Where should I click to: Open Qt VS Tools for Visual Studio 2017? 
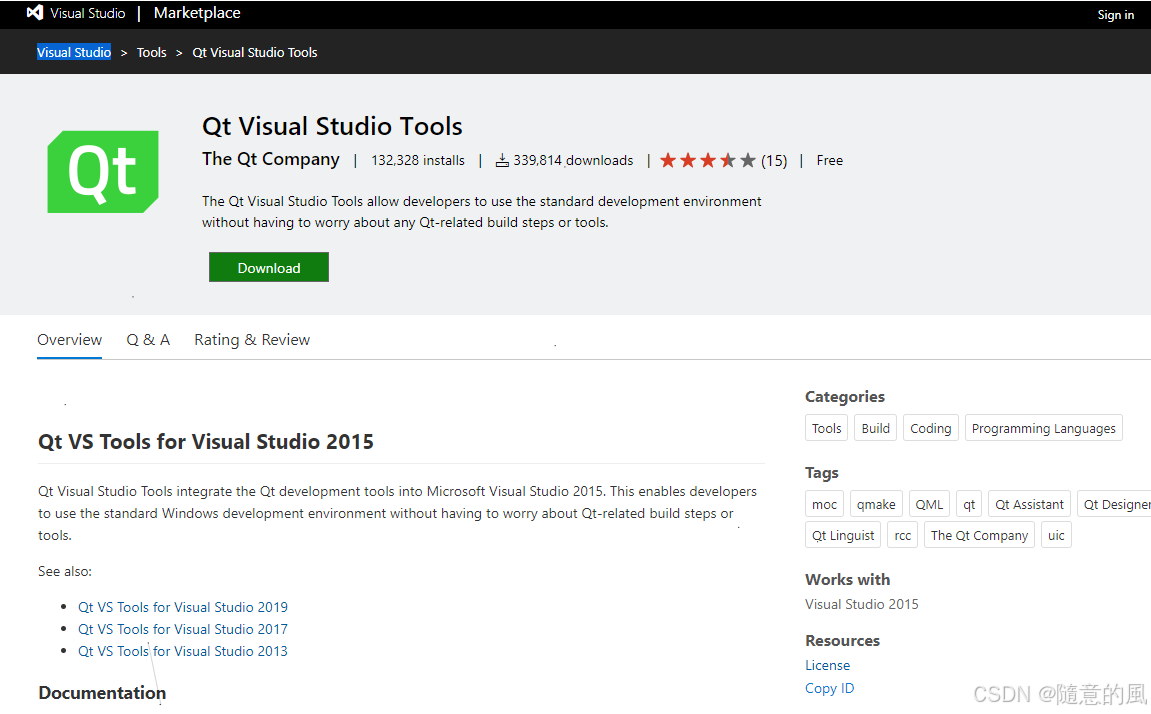pyautogui.click(x=183, y=629)
